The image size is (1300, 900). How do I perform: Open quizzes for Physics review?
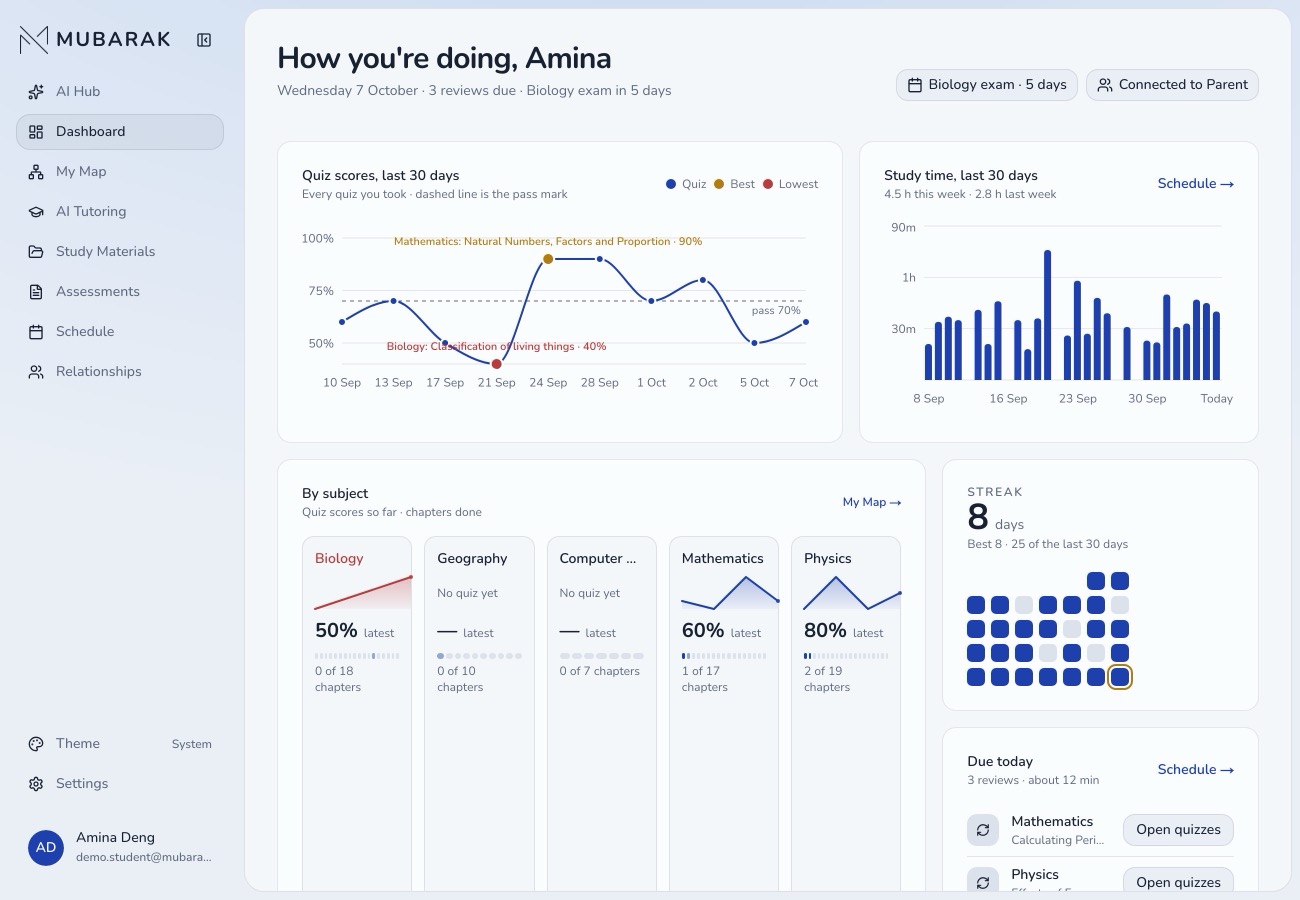[1178, 882]
